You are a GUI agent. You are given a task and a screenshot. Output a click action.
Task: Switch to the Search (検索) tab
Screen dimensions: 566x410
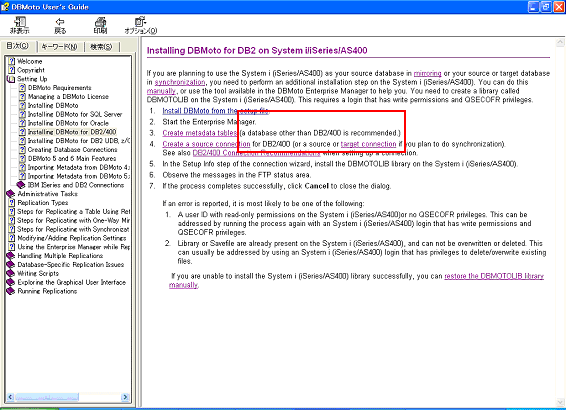101,47
